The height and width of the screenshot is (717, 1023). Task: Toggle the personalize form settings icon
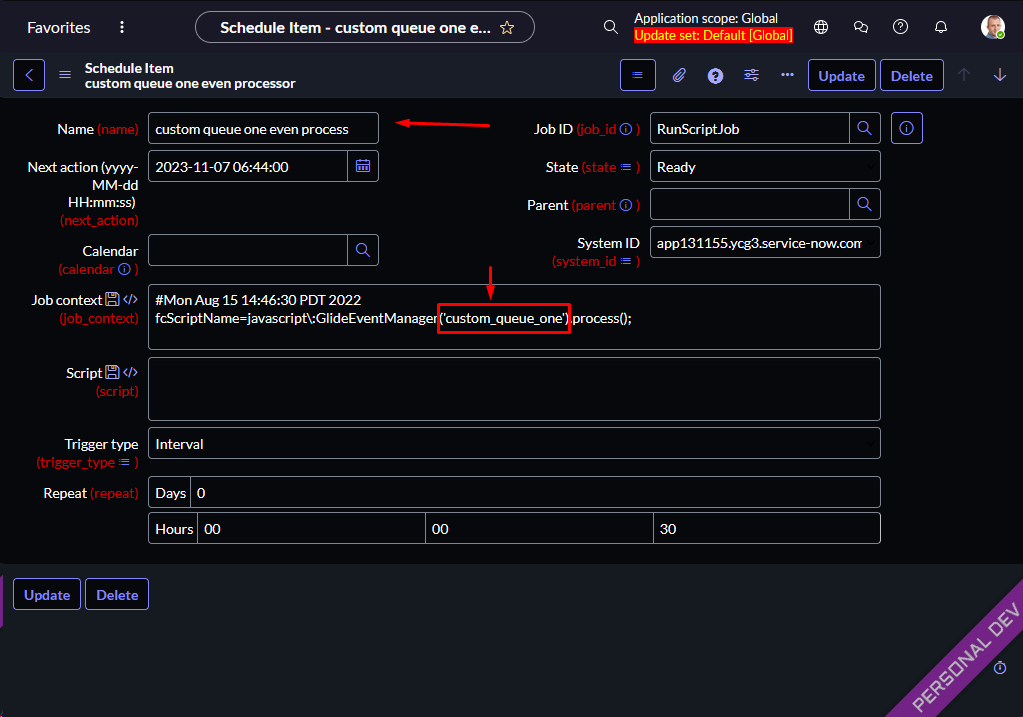[752, 75]
